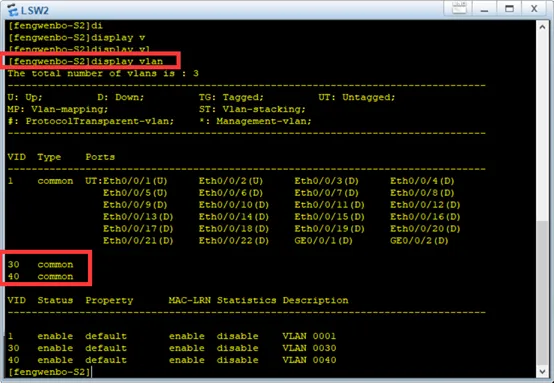Click the 'TG: Tagged;' legend entry
554x383 pixels.
[x=231, y=97]
